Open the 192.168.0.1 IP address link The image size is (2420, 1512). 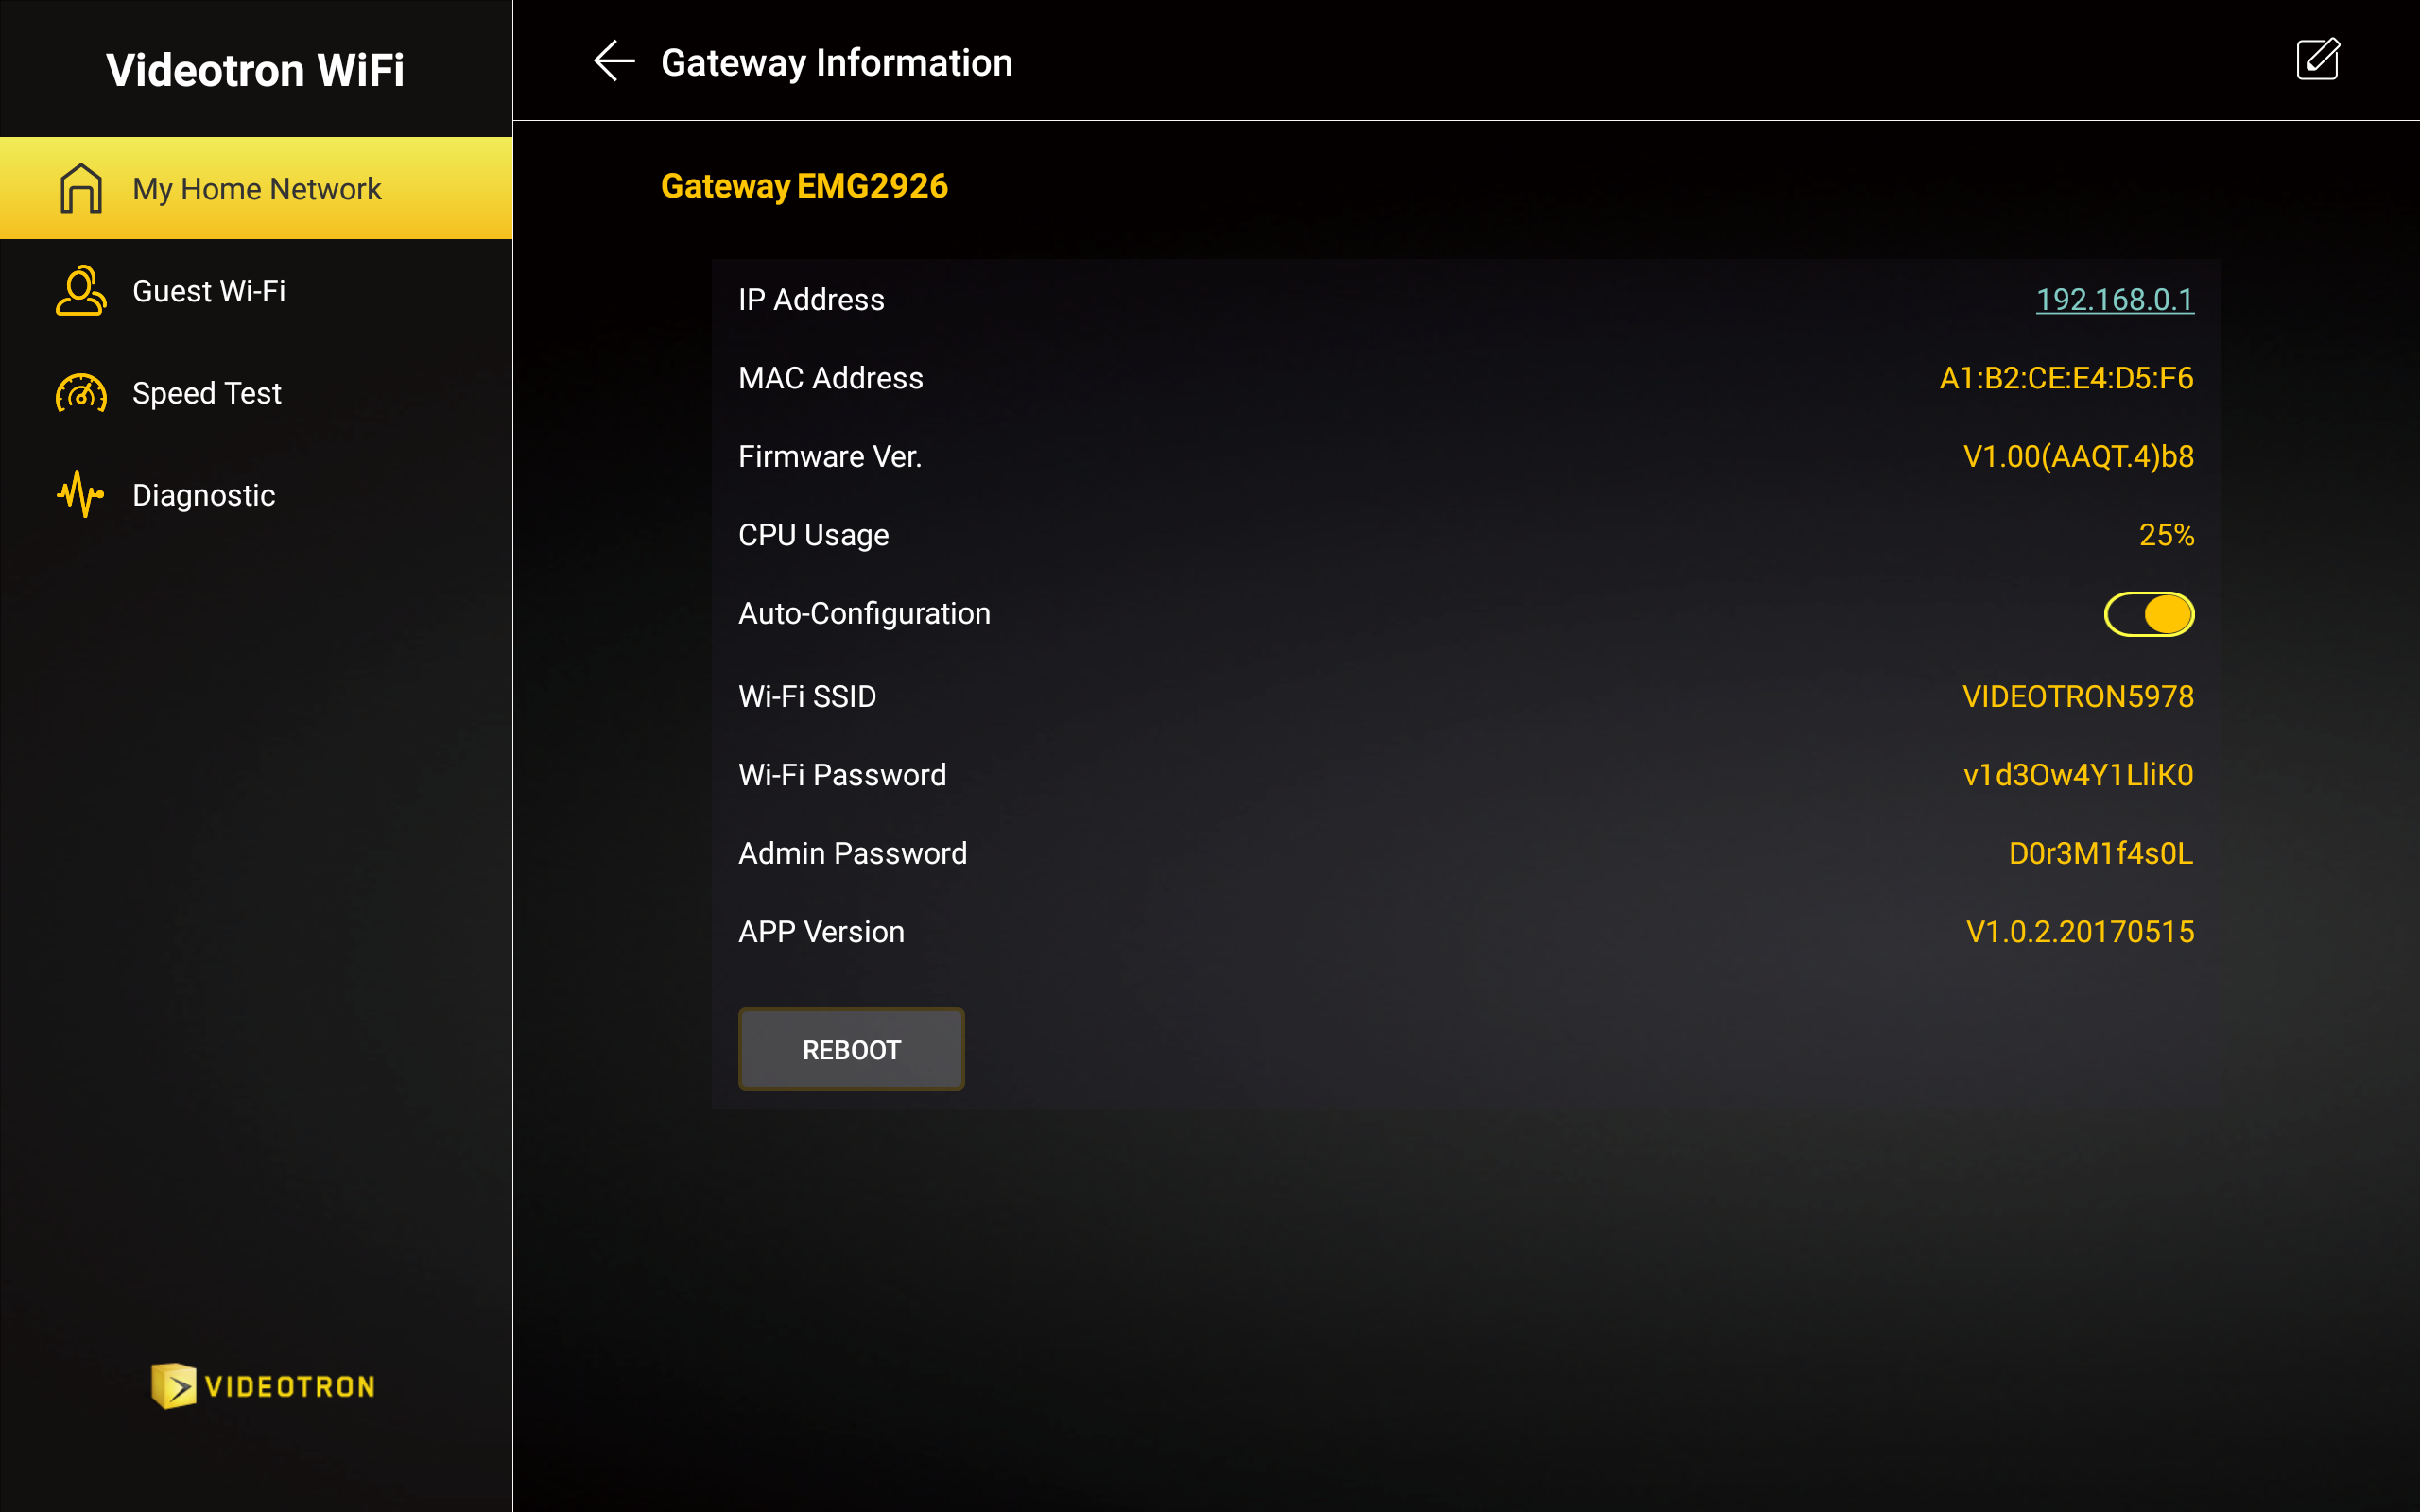[x=2115, y=299]
